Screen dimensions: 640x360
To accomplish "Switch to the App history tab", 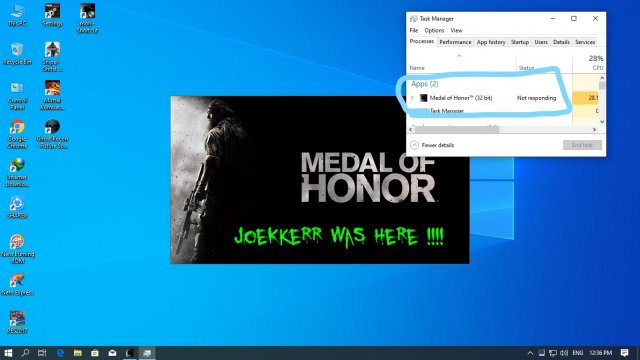I will click(x=491, y=42).
